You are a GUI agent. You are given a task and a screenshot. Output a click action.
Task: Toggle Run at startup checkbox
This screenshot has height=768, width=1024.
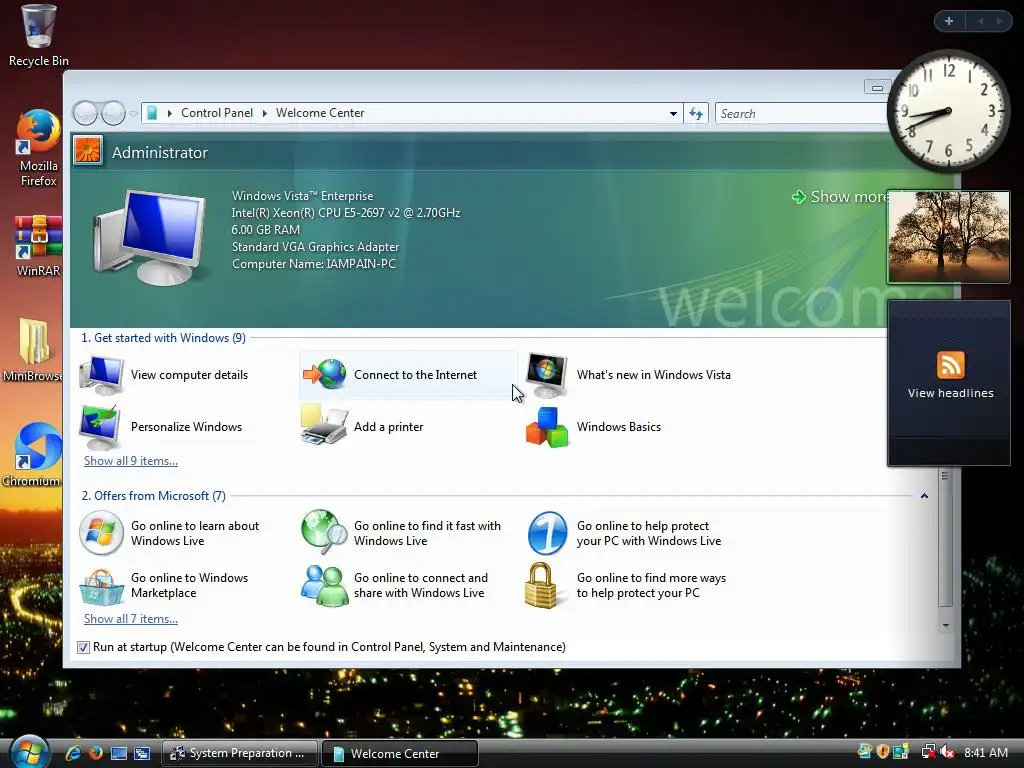pyautogui.click(x=83, y=647)
